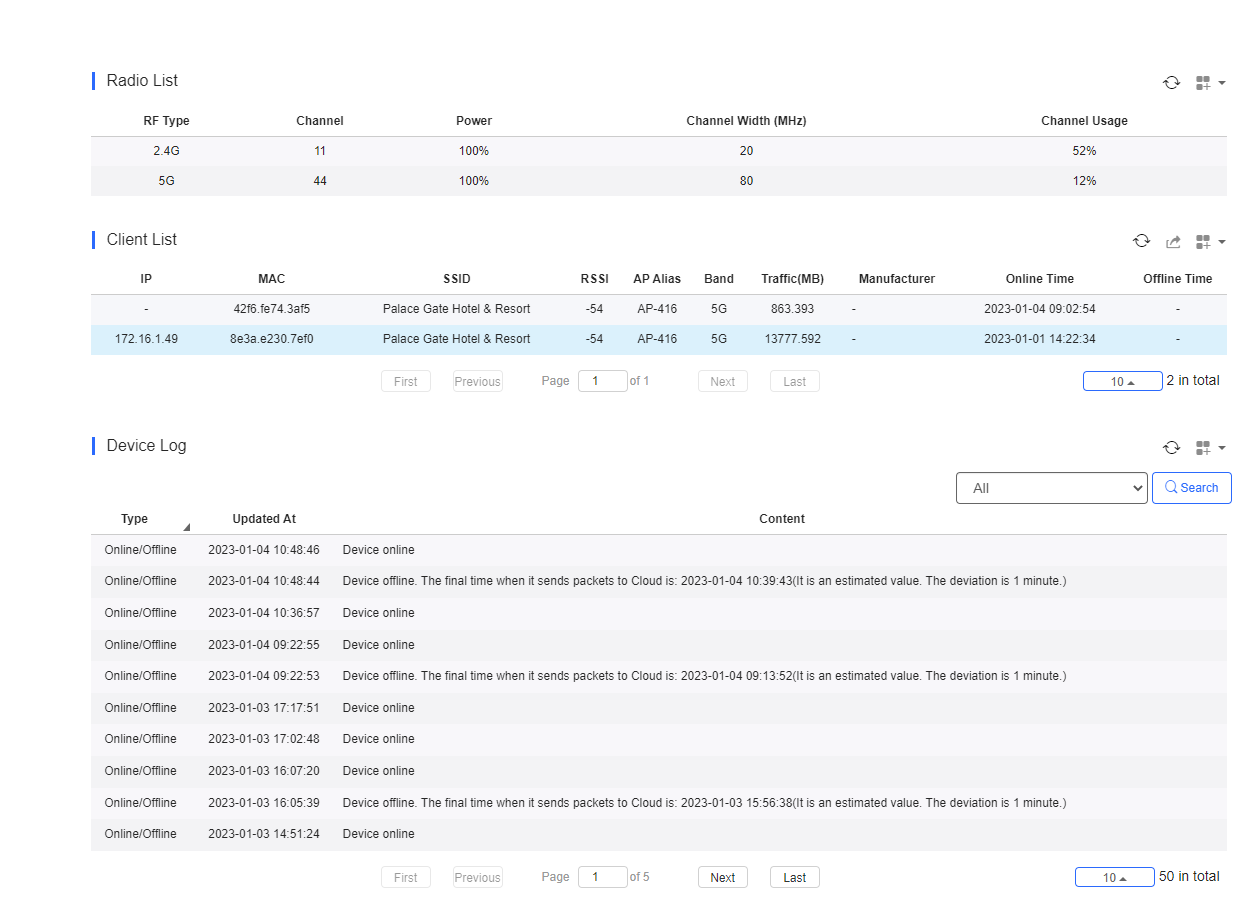This screenshot has height=916, width=1250.
Task: Click Client List page number field
Action: tap(602, 381)
